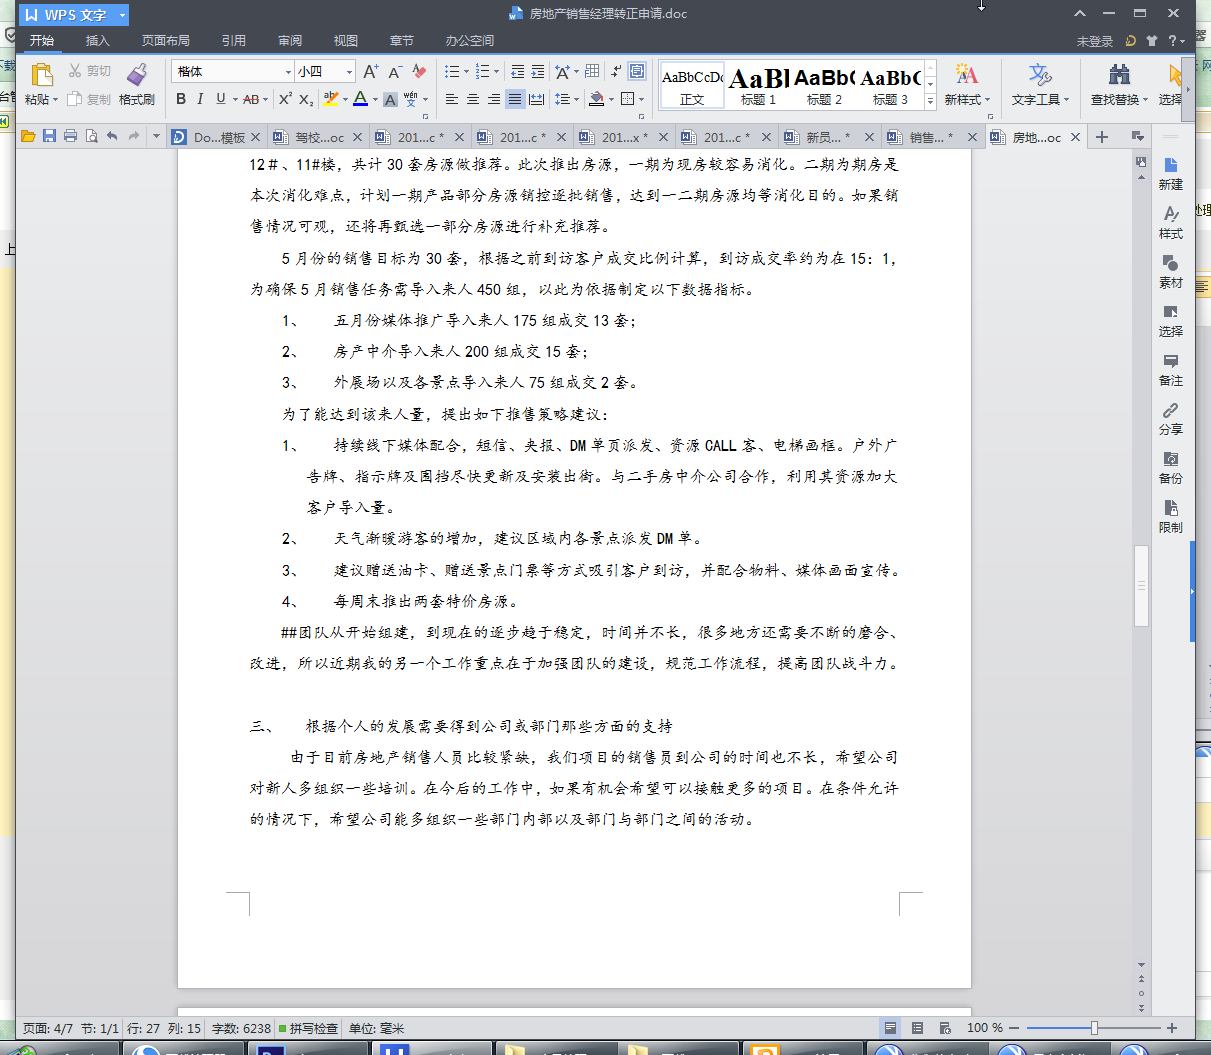Switch to 章节 ribbon tab

(402, 41)
